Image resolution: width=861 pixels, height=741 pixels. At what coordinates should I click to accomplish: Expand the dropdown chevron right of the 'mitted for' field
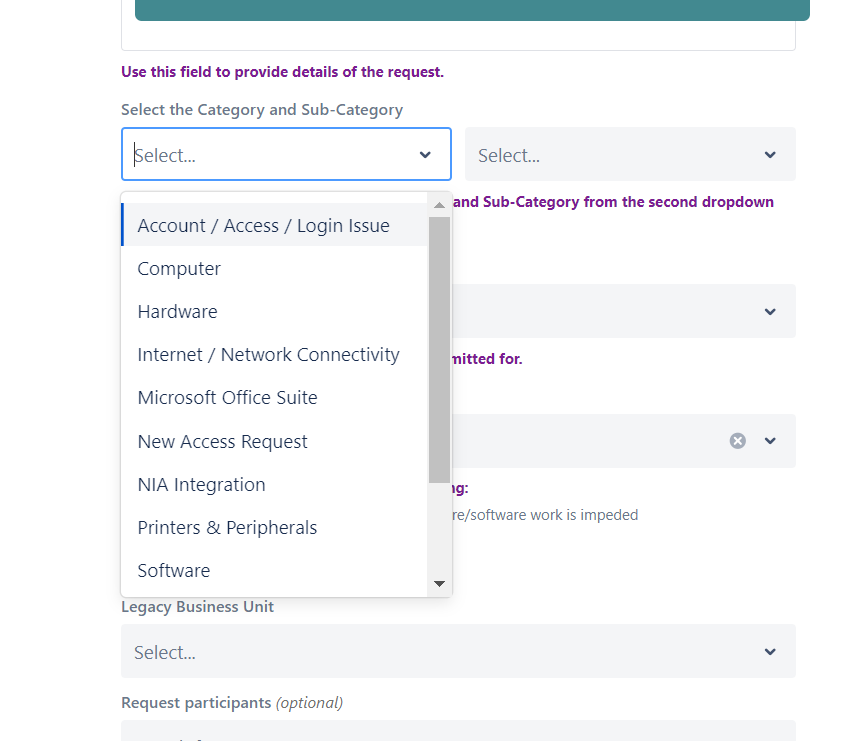click(x=770, y=311)
